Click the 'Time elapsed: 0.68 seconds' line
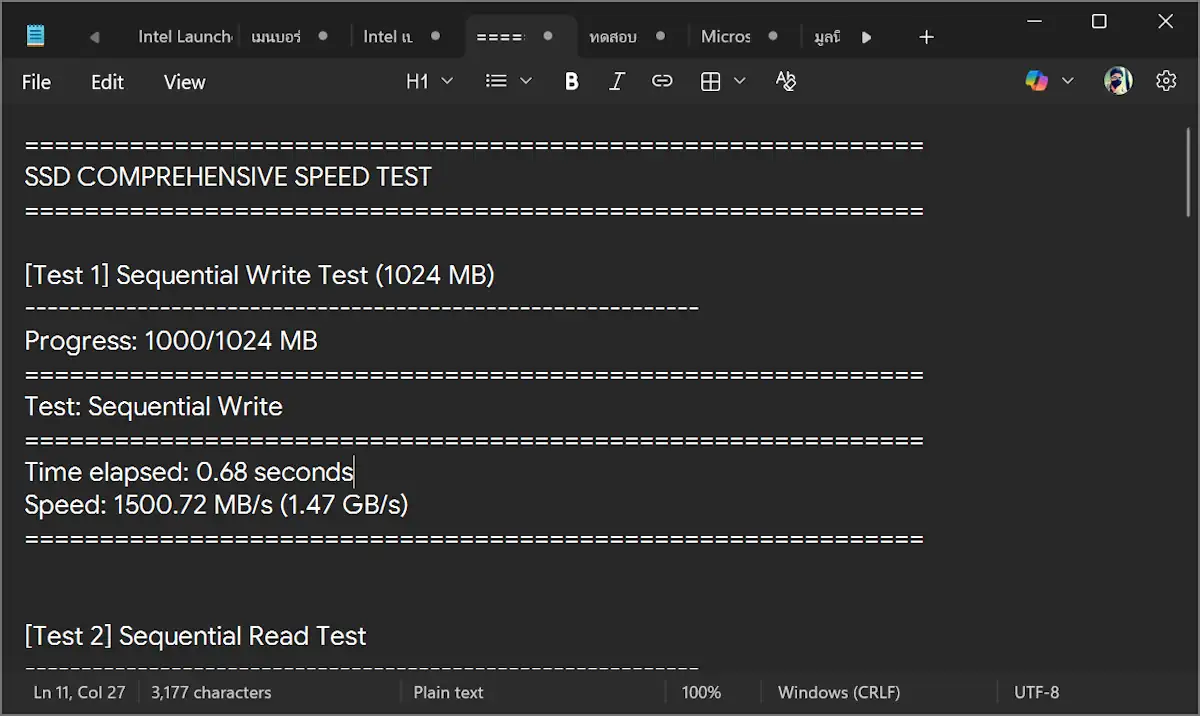This screenshot has width=1200, height=716. tap(189, 472)
